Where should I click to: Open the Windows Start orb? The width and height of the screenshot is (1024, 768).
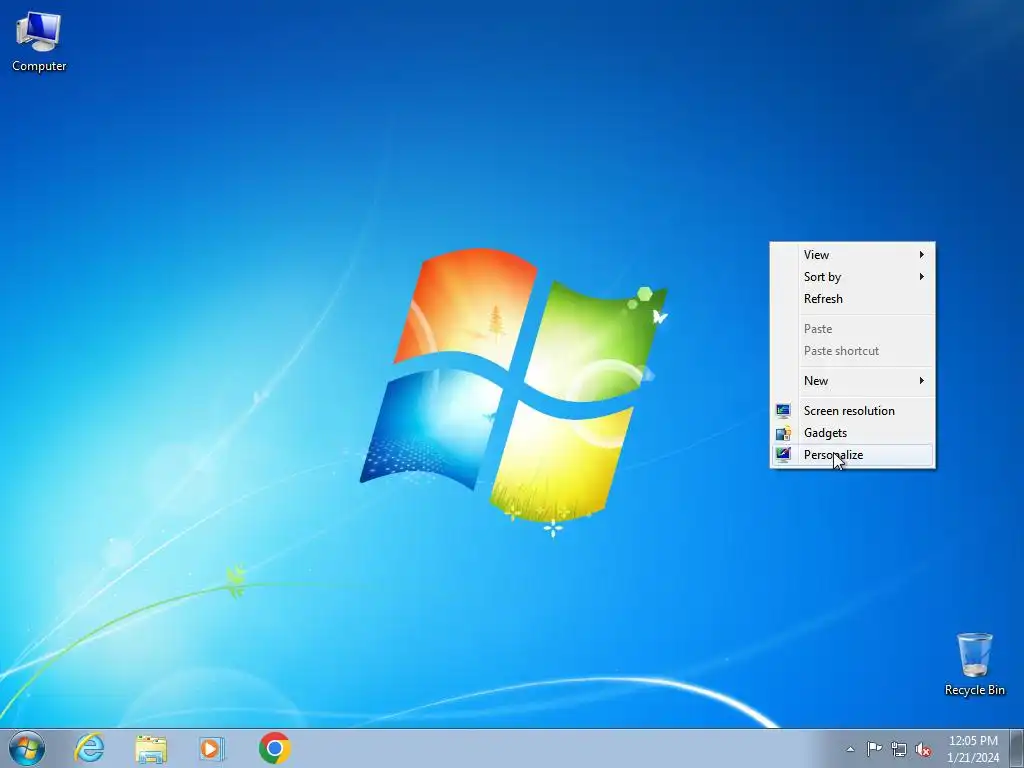coord(27,748)
